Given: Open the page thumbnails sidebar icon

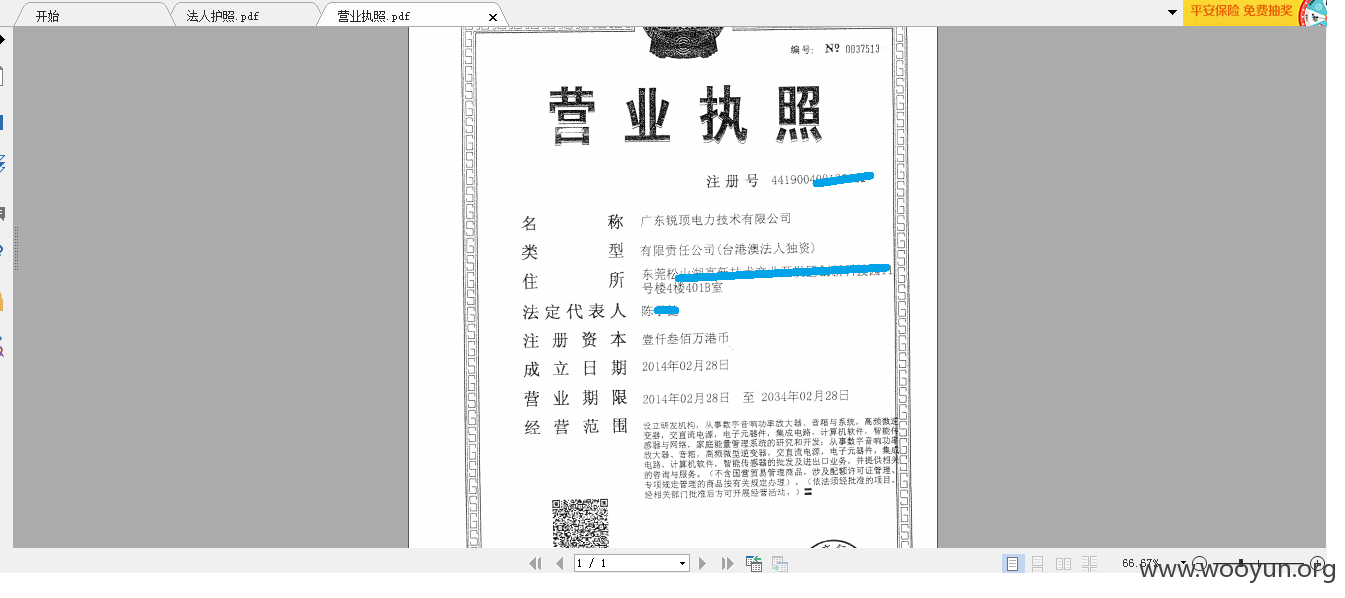Looking at the screenshot, I should tap(3, 75).
